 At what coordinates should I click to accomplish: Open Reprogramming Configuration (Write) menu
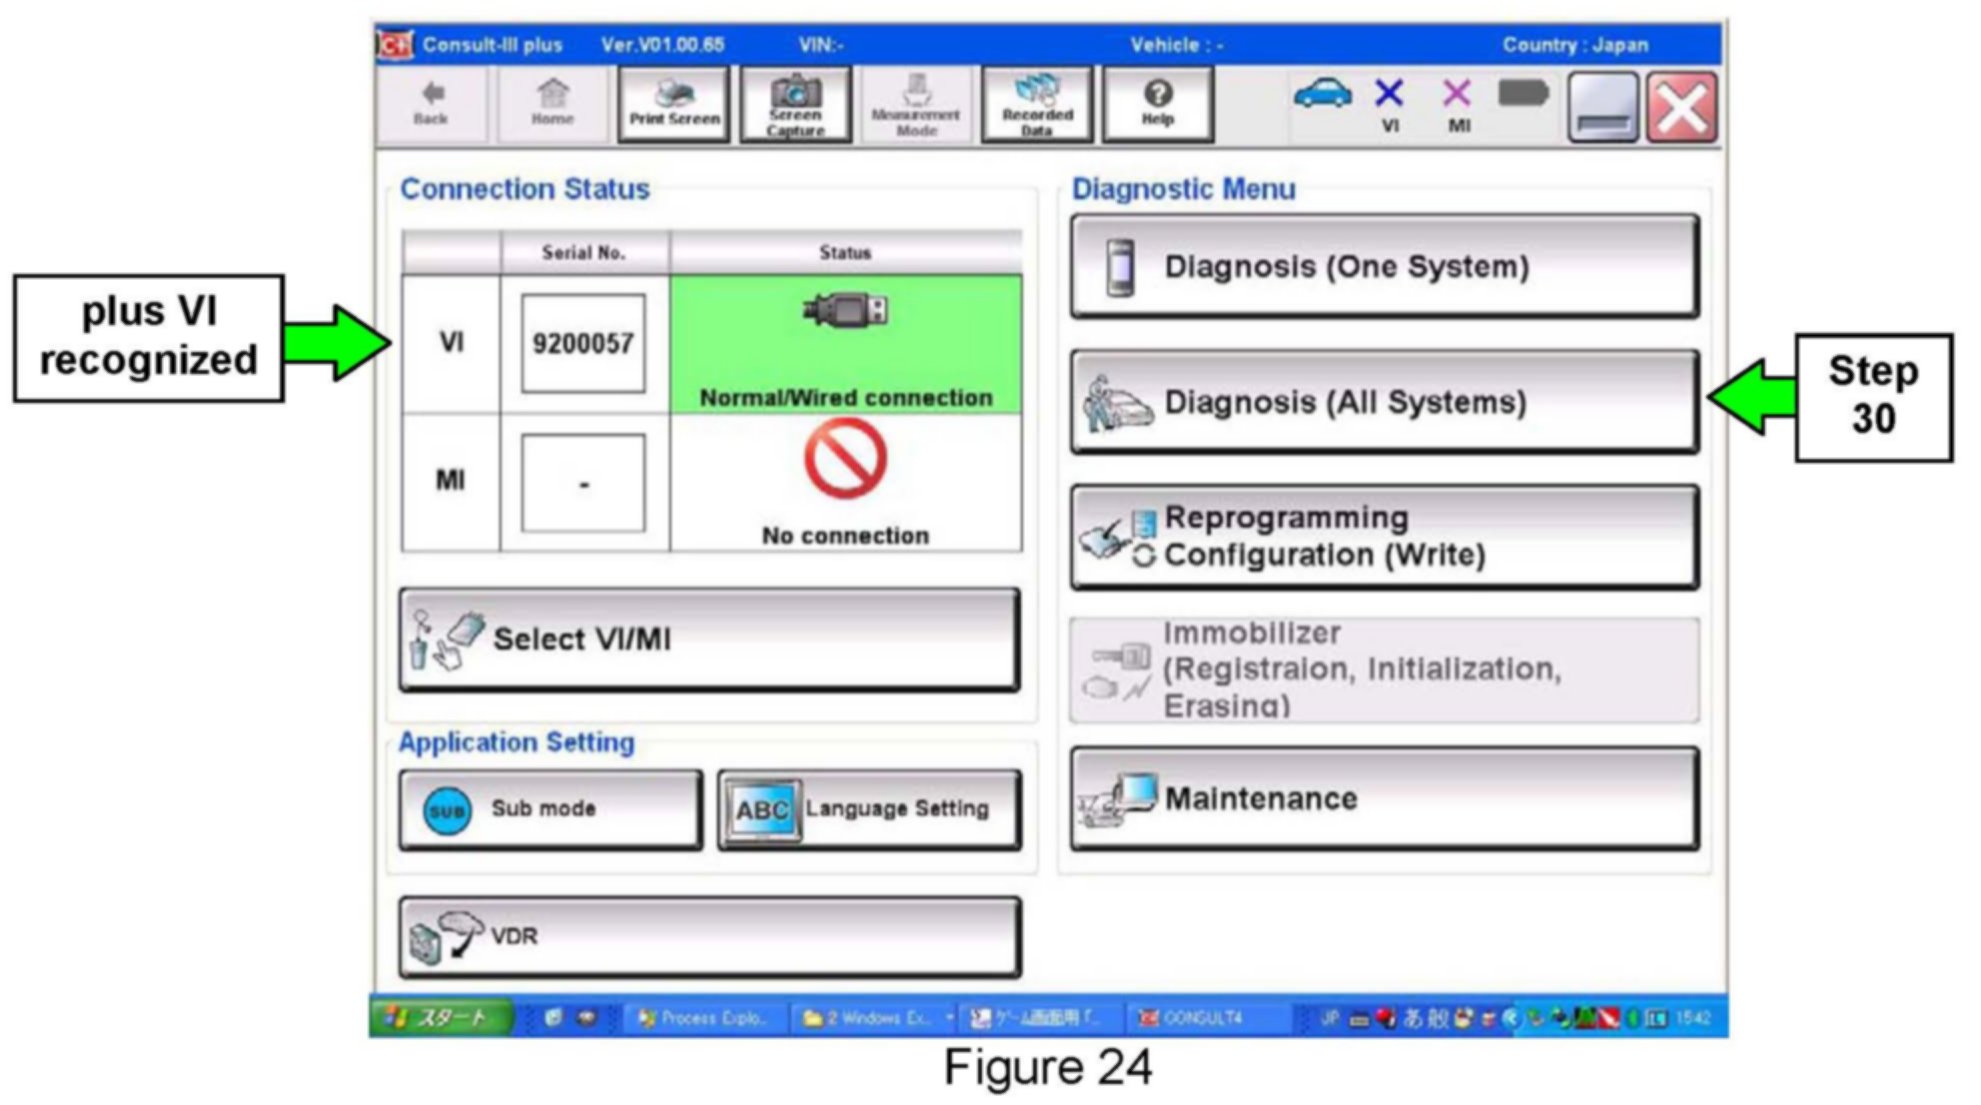pos(1384,537)
